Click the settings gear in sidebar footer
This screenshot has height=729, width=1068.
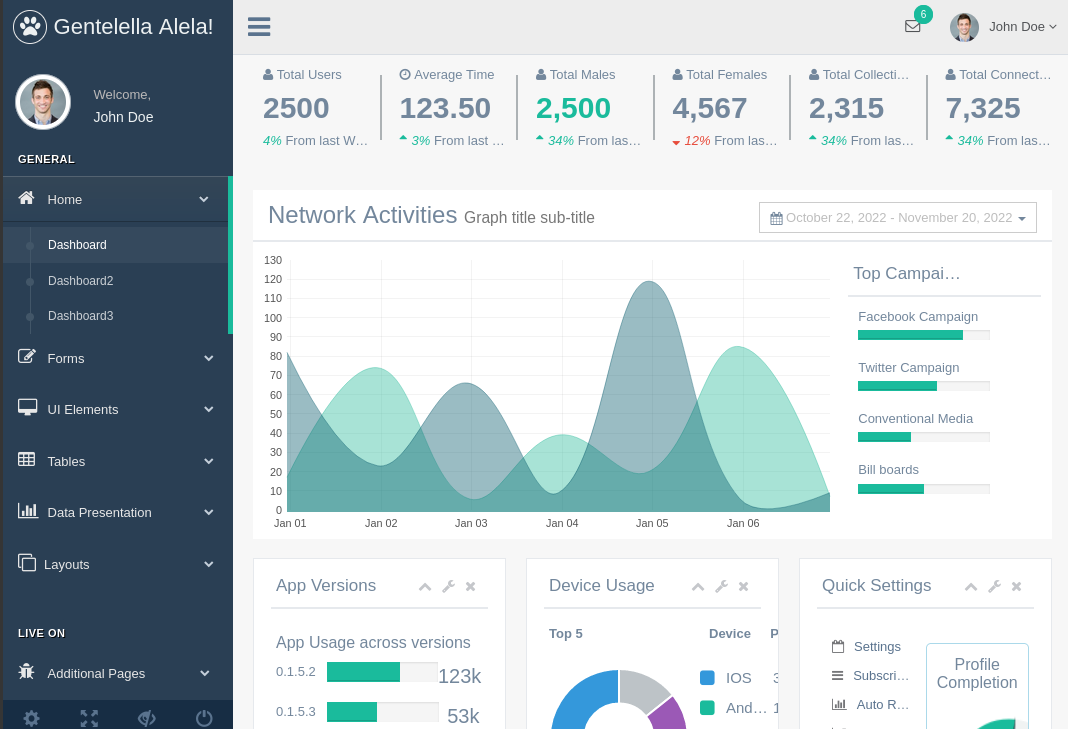click(31, 717)
